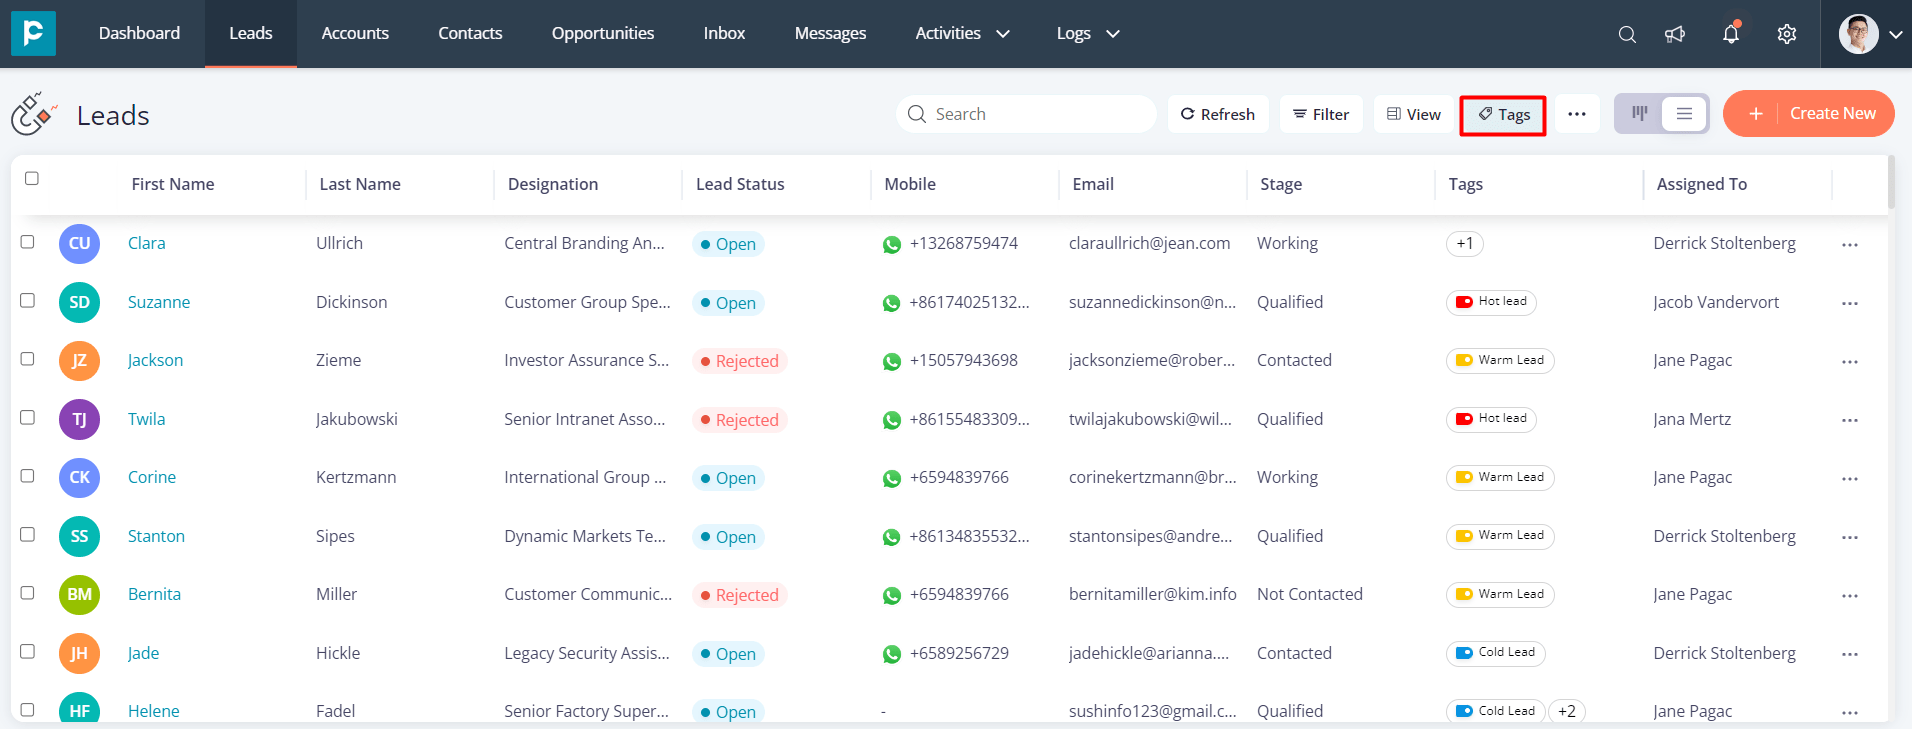This screenshot has height=729, width=1912.
Task: Click the Tags button
Action: pyautogui.click(x=1503, y=115)
